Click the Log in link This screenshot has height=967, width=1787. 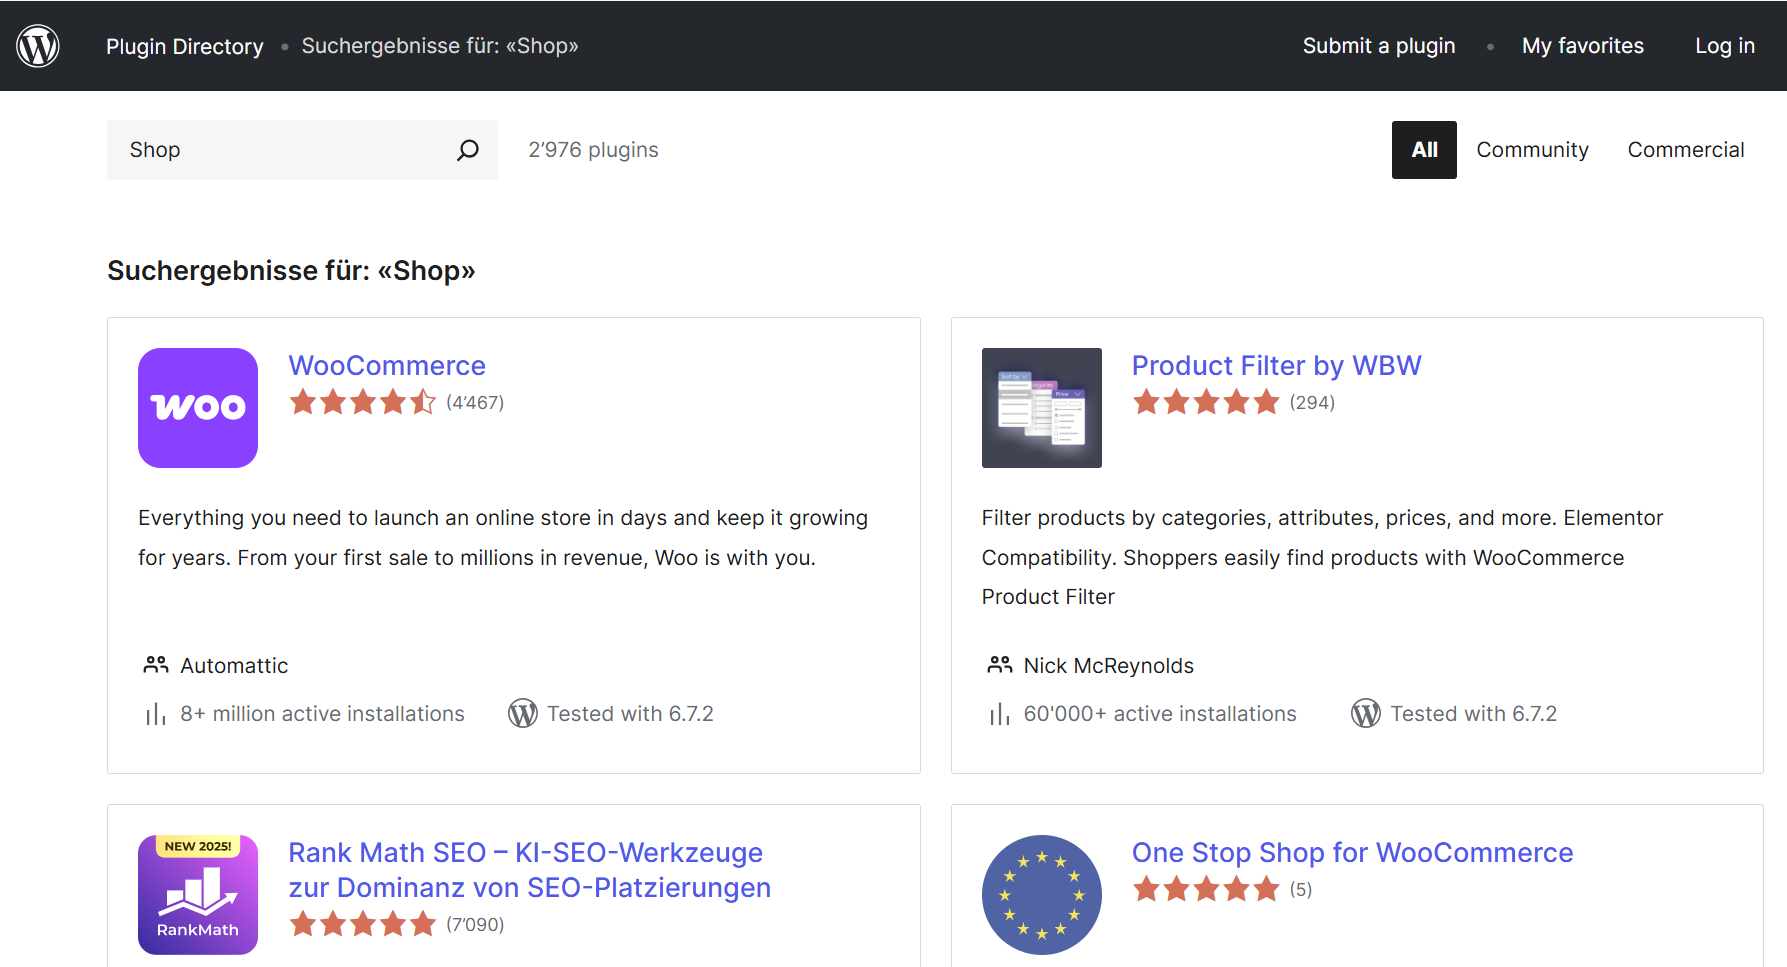click(x=1724, y=46)
